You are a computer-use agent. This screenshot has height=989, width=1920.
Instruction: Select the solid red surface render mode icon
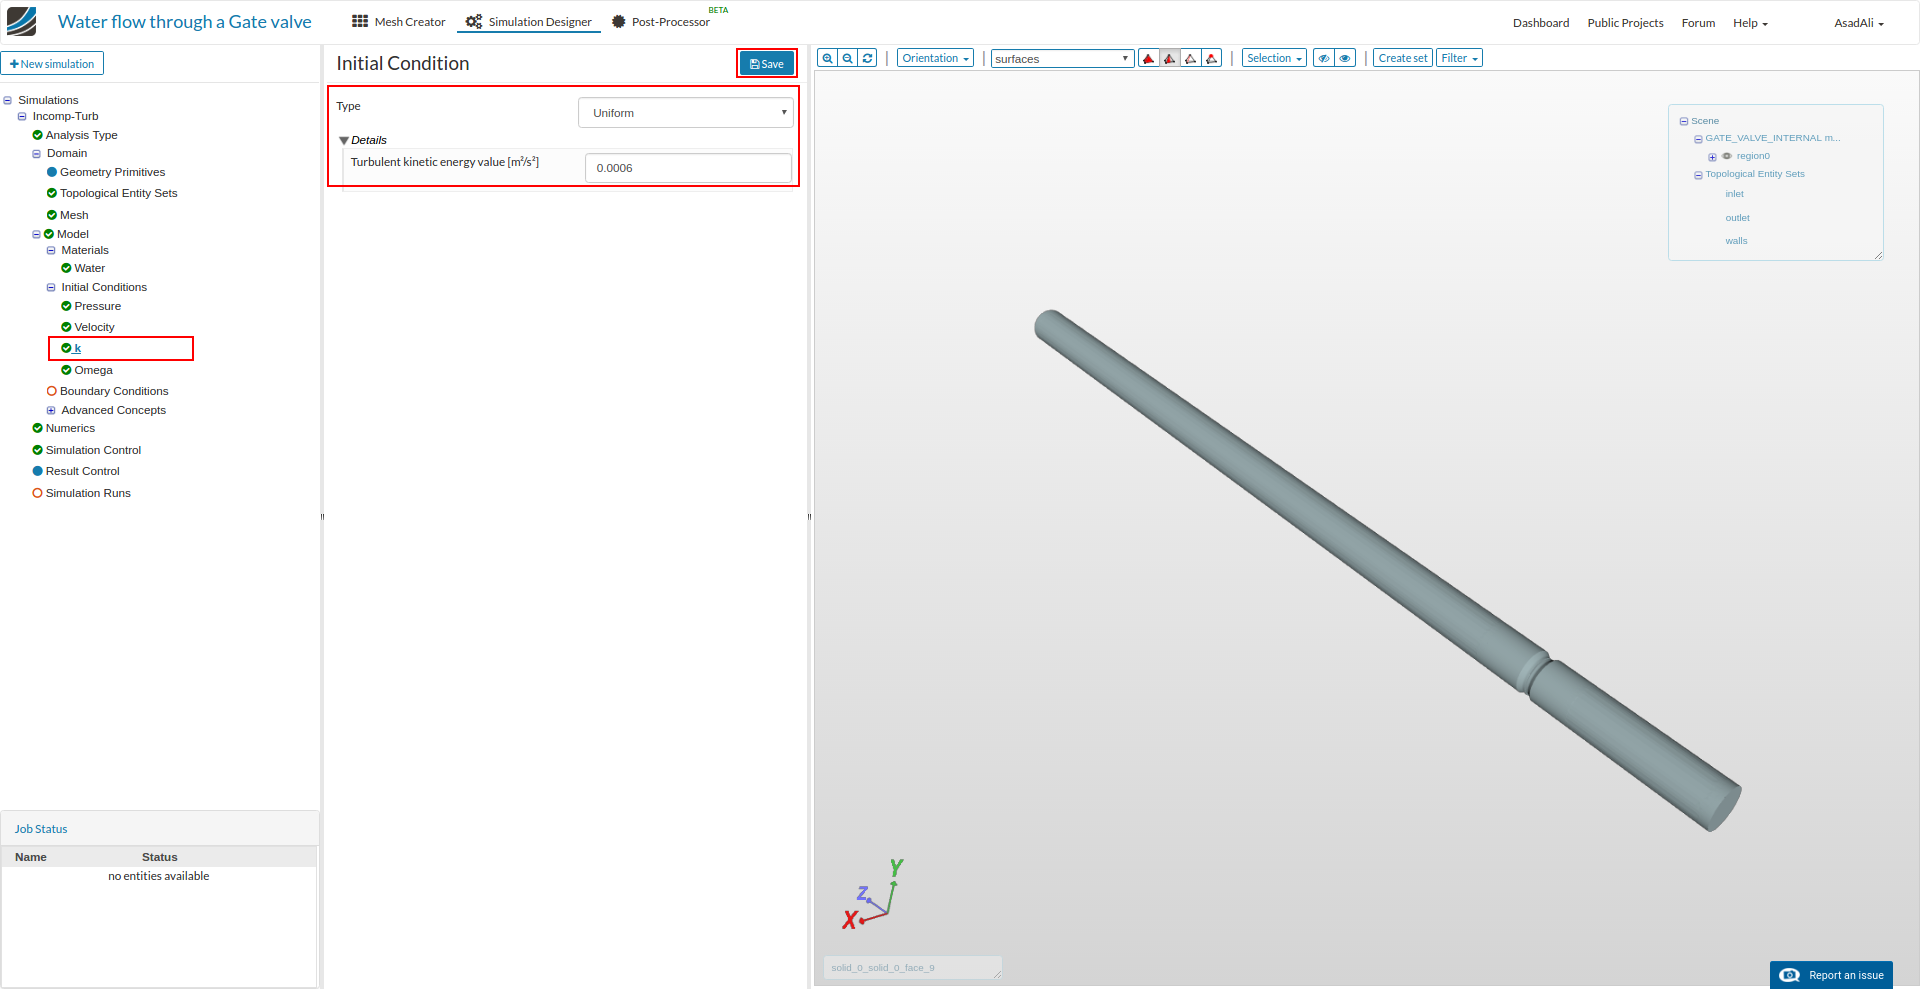pyautogui.click(x=1149, y=58)
